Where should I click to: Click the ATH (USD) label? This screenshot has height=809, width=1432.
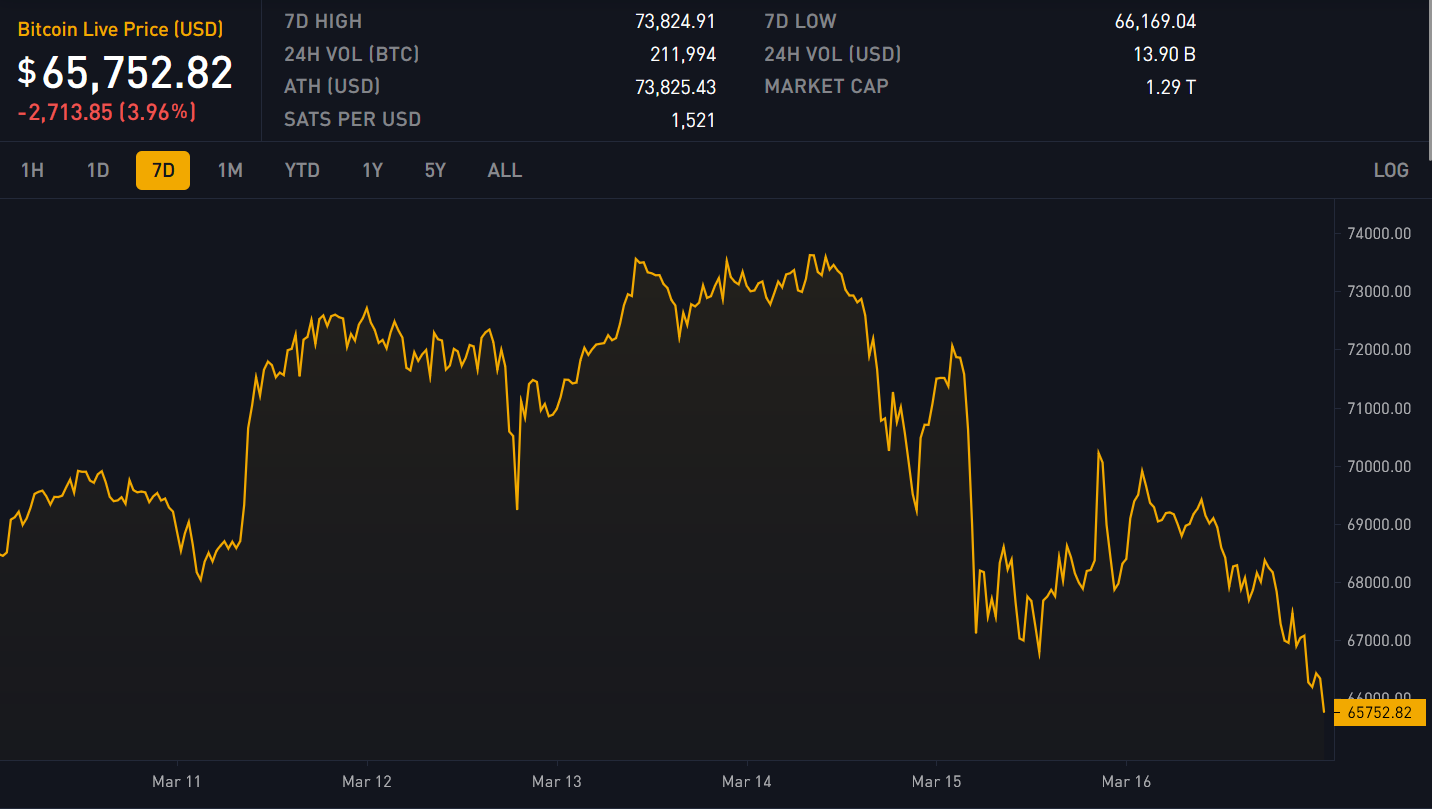point(332,87)
